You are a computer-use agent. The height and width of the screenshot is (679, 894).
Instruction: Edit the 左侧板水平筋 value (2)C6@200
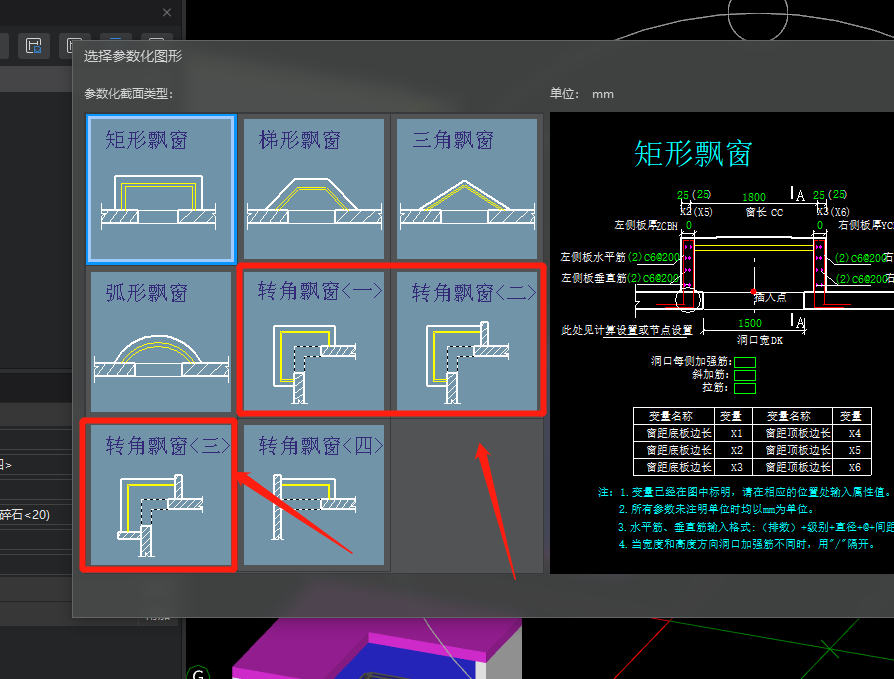pyautogui.click(x=654, y=257)
